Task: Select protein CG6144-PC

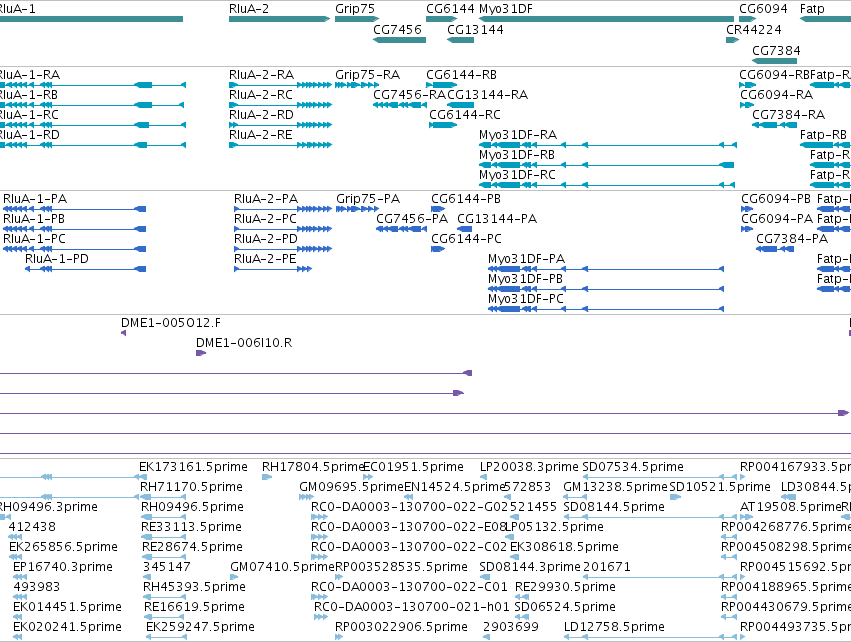Action: click(466, 239)
